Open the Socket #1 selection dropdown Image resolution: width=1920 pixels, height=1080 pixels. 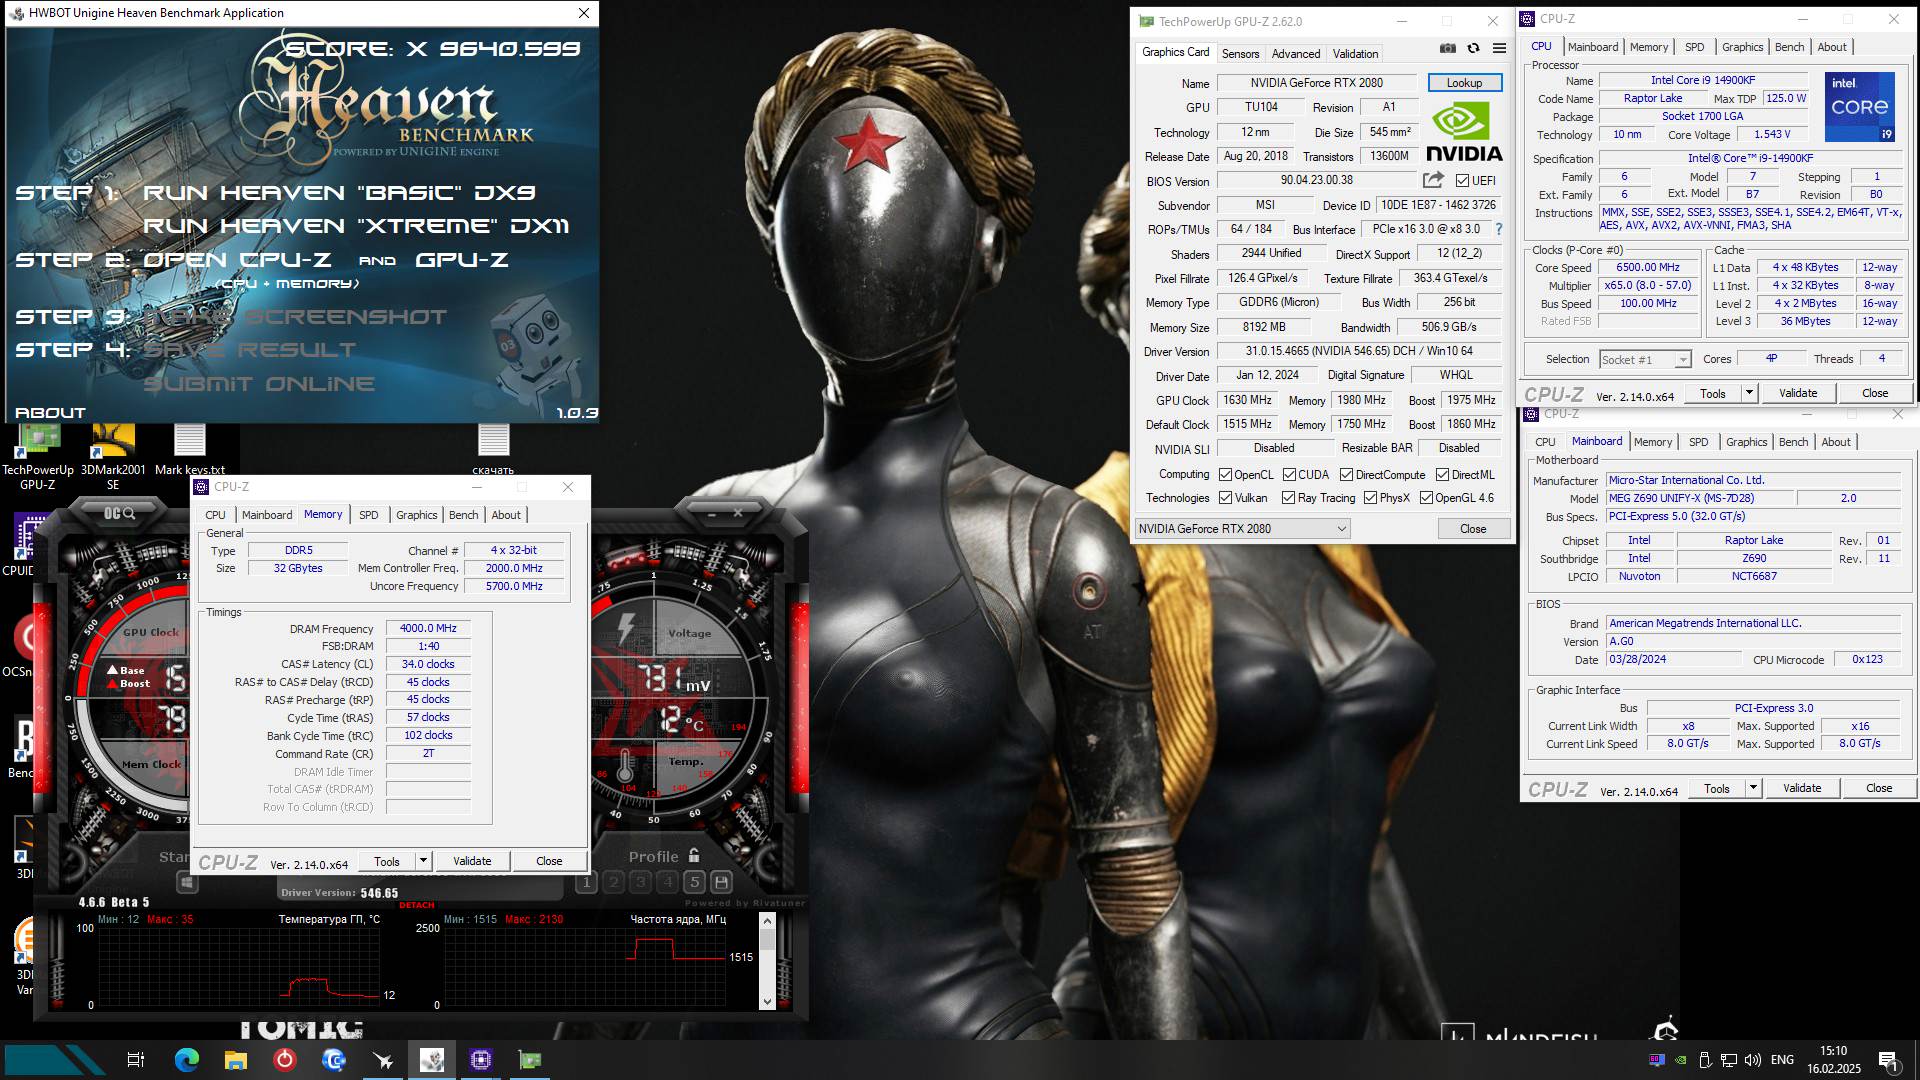[x=1644, y=359]
